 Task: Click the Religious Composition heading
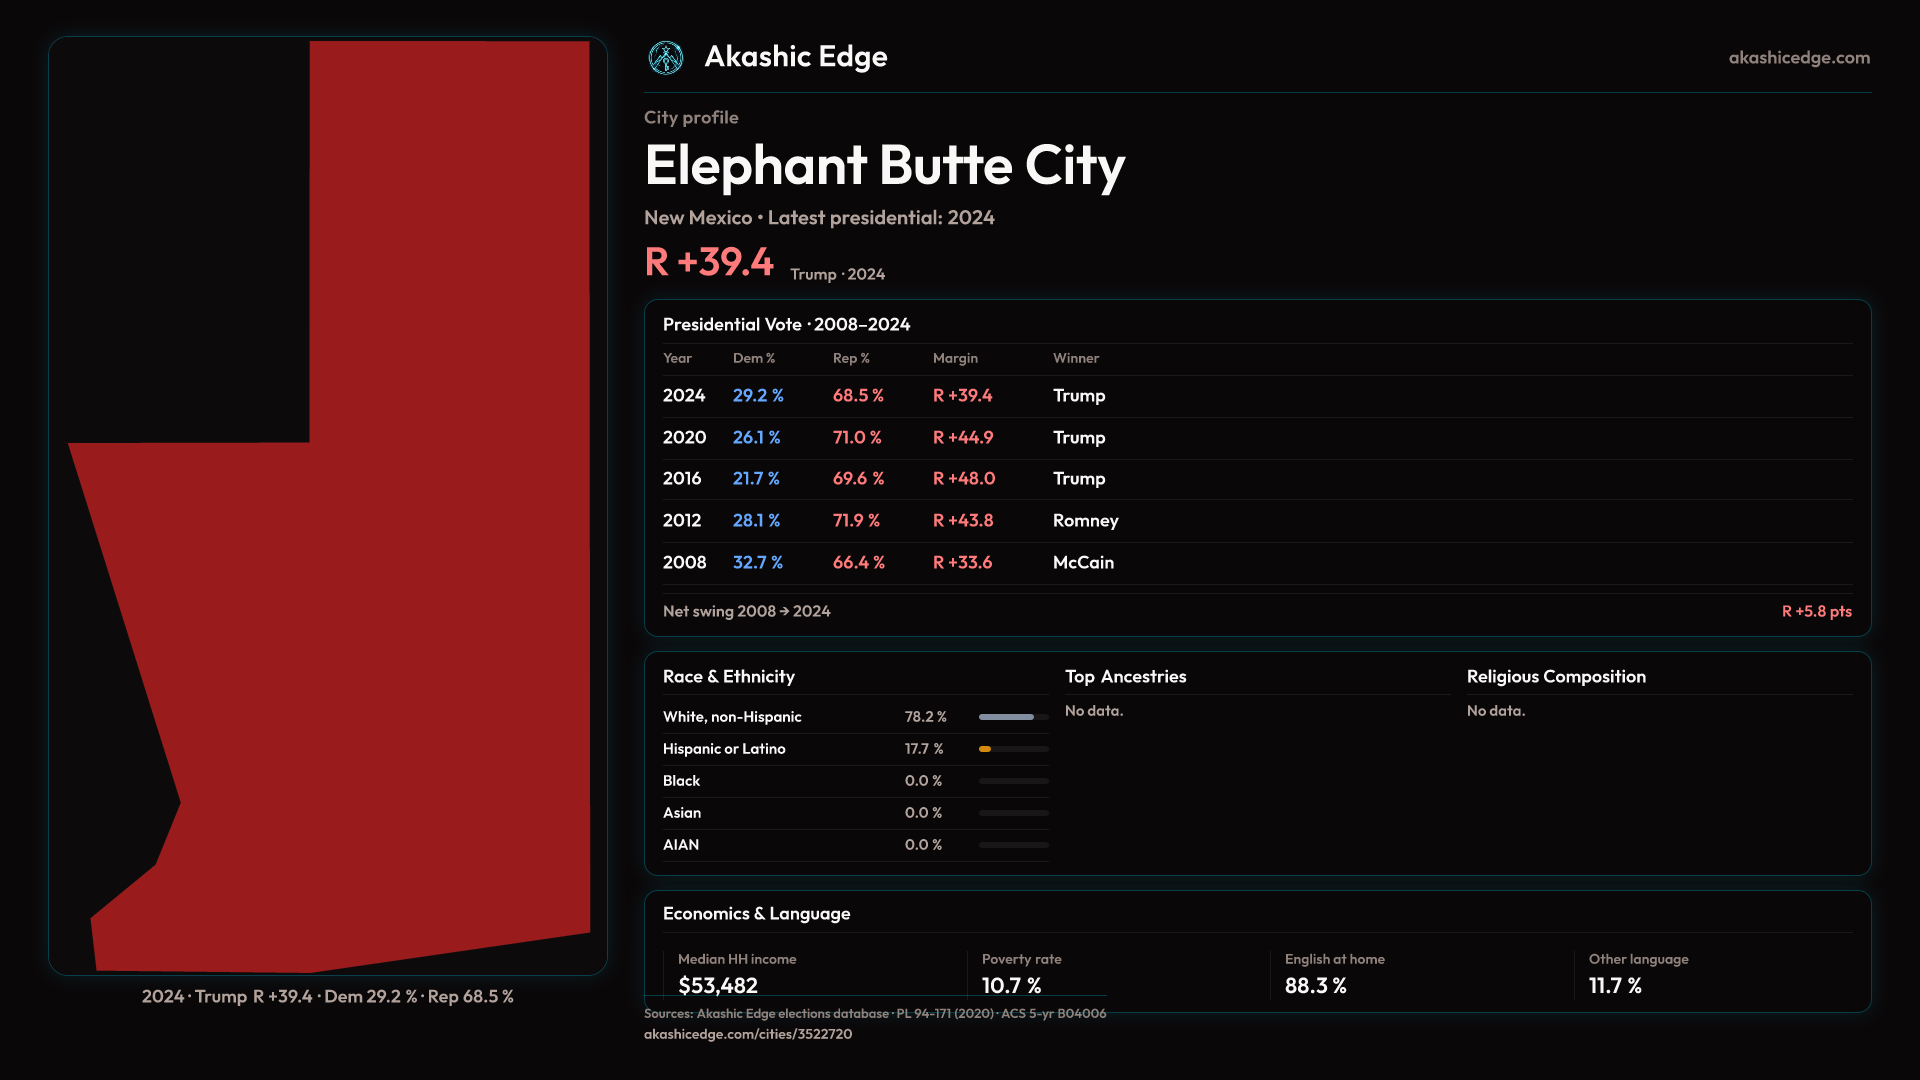tap(1555, 677)
